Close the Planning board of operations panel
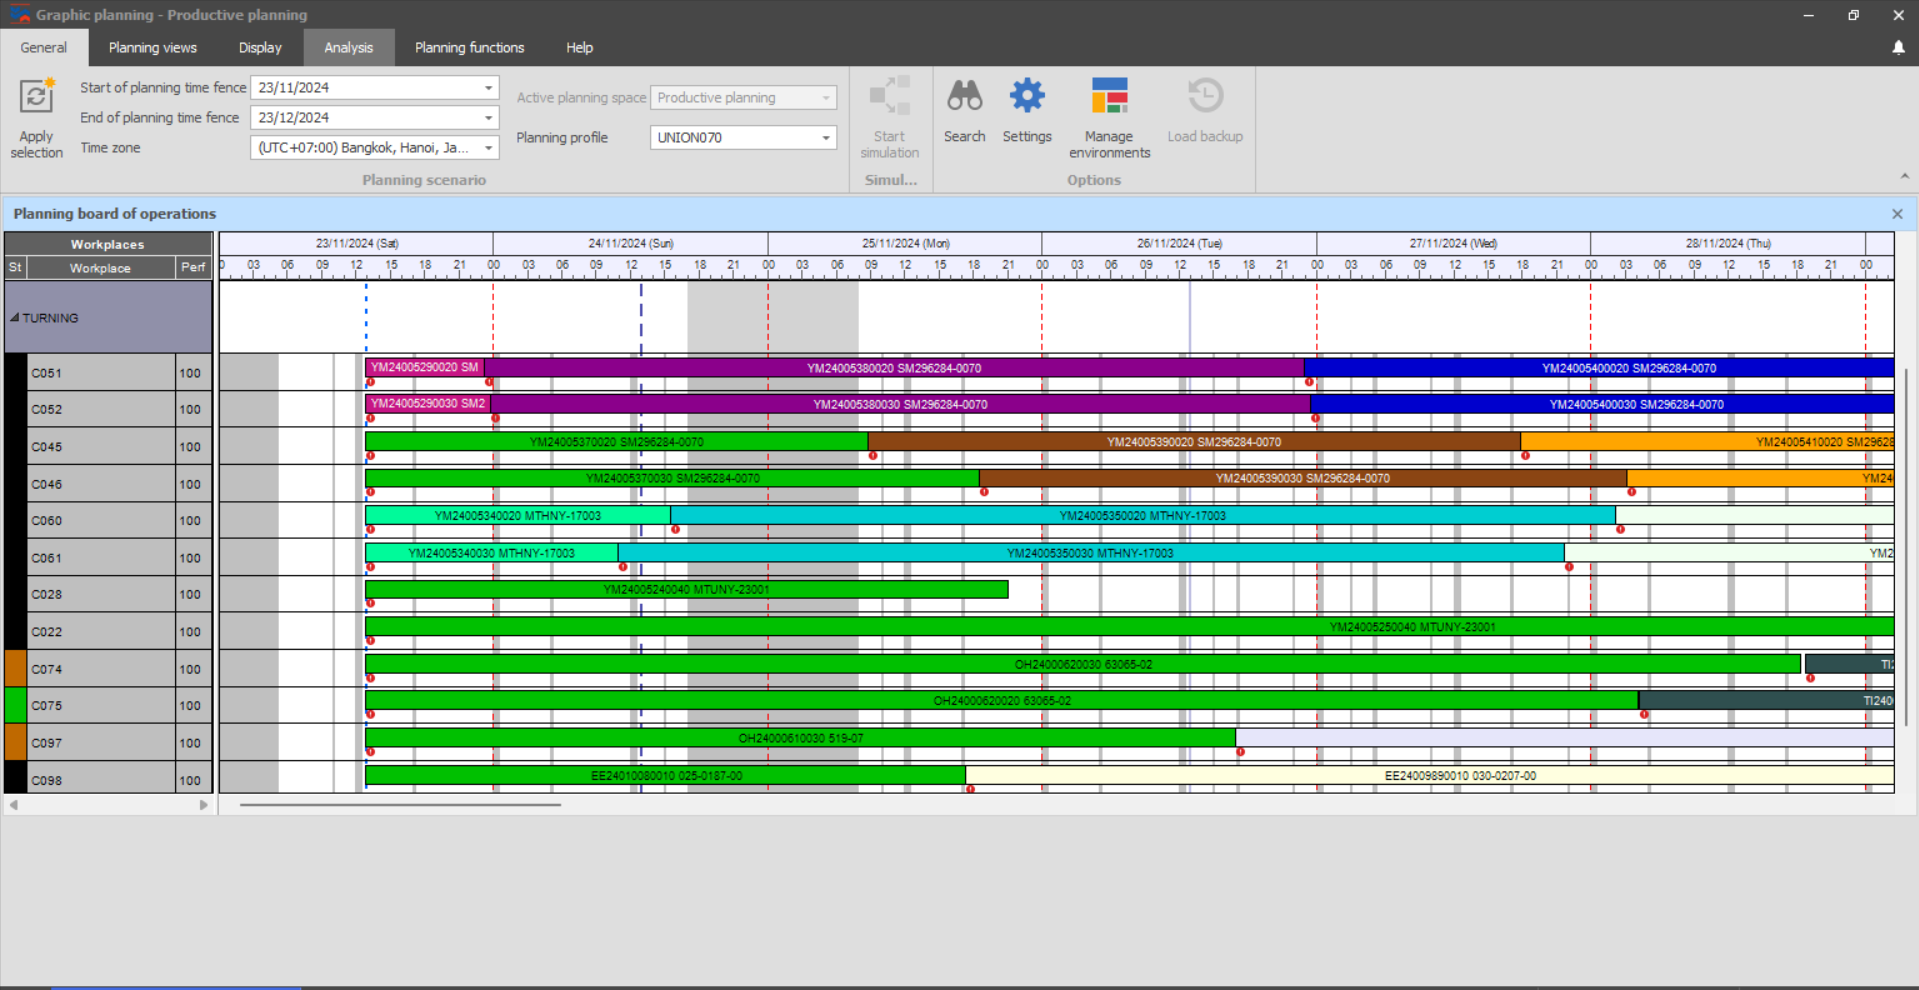This screenshot has height=990, width=1919. coord(1896,214)
